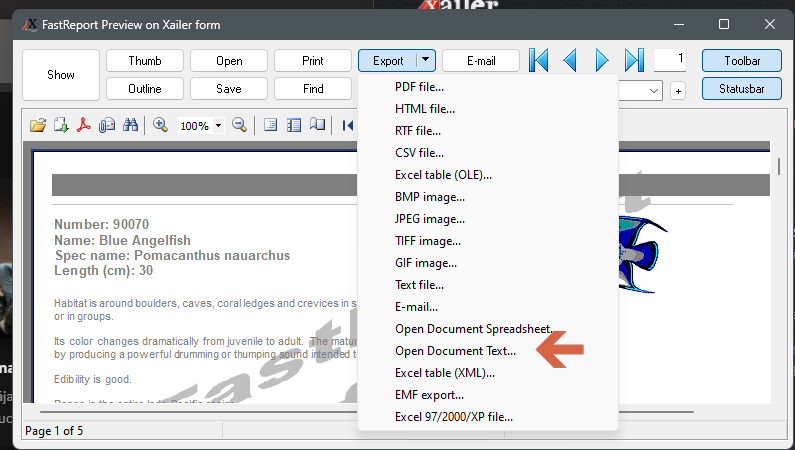Screen dimensions: 795x450
Task: Click the report outline icon in preview toolbar
Action: [x=271, y=125]
